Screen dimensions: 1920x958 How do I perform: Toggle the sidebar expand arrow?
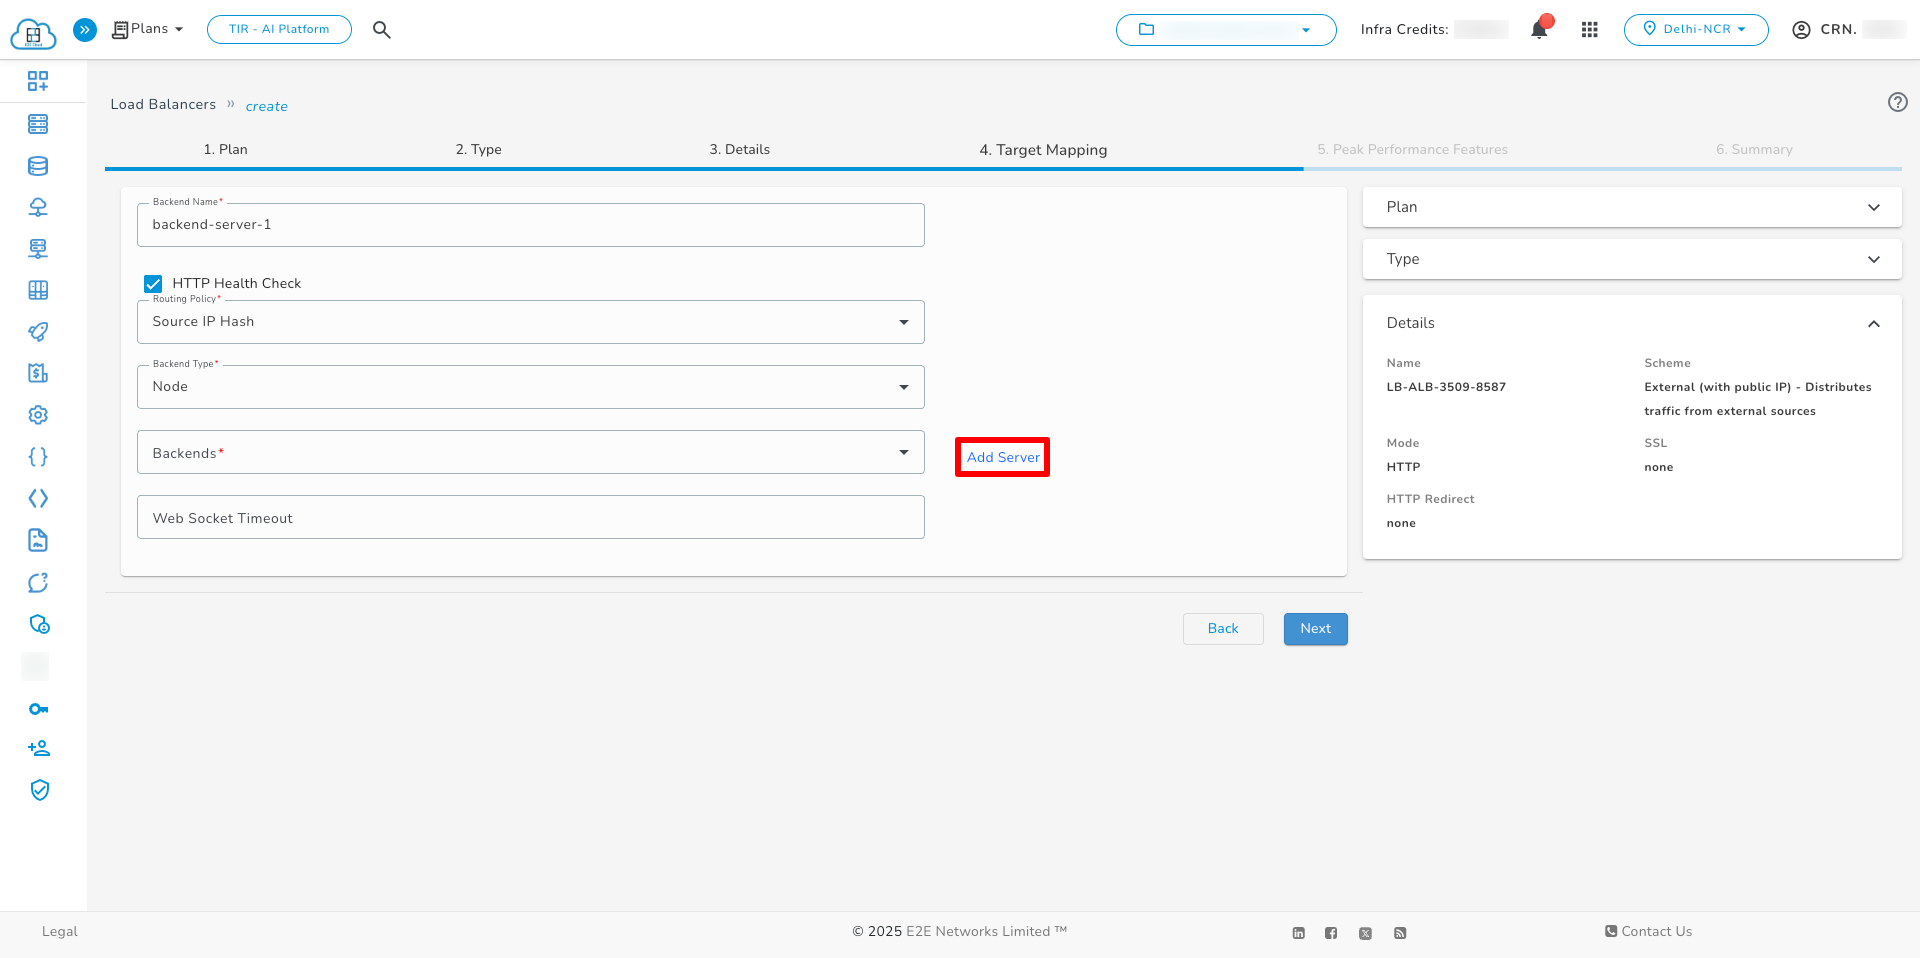85,29
